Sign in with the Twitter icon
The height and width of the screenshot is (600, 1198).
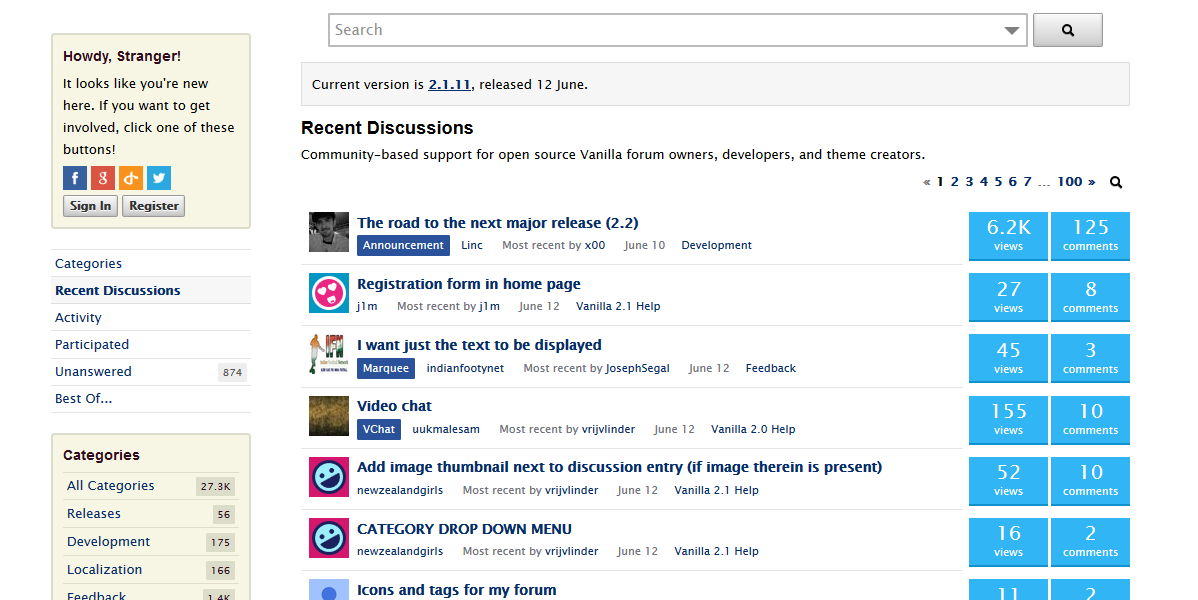point(159,178)
